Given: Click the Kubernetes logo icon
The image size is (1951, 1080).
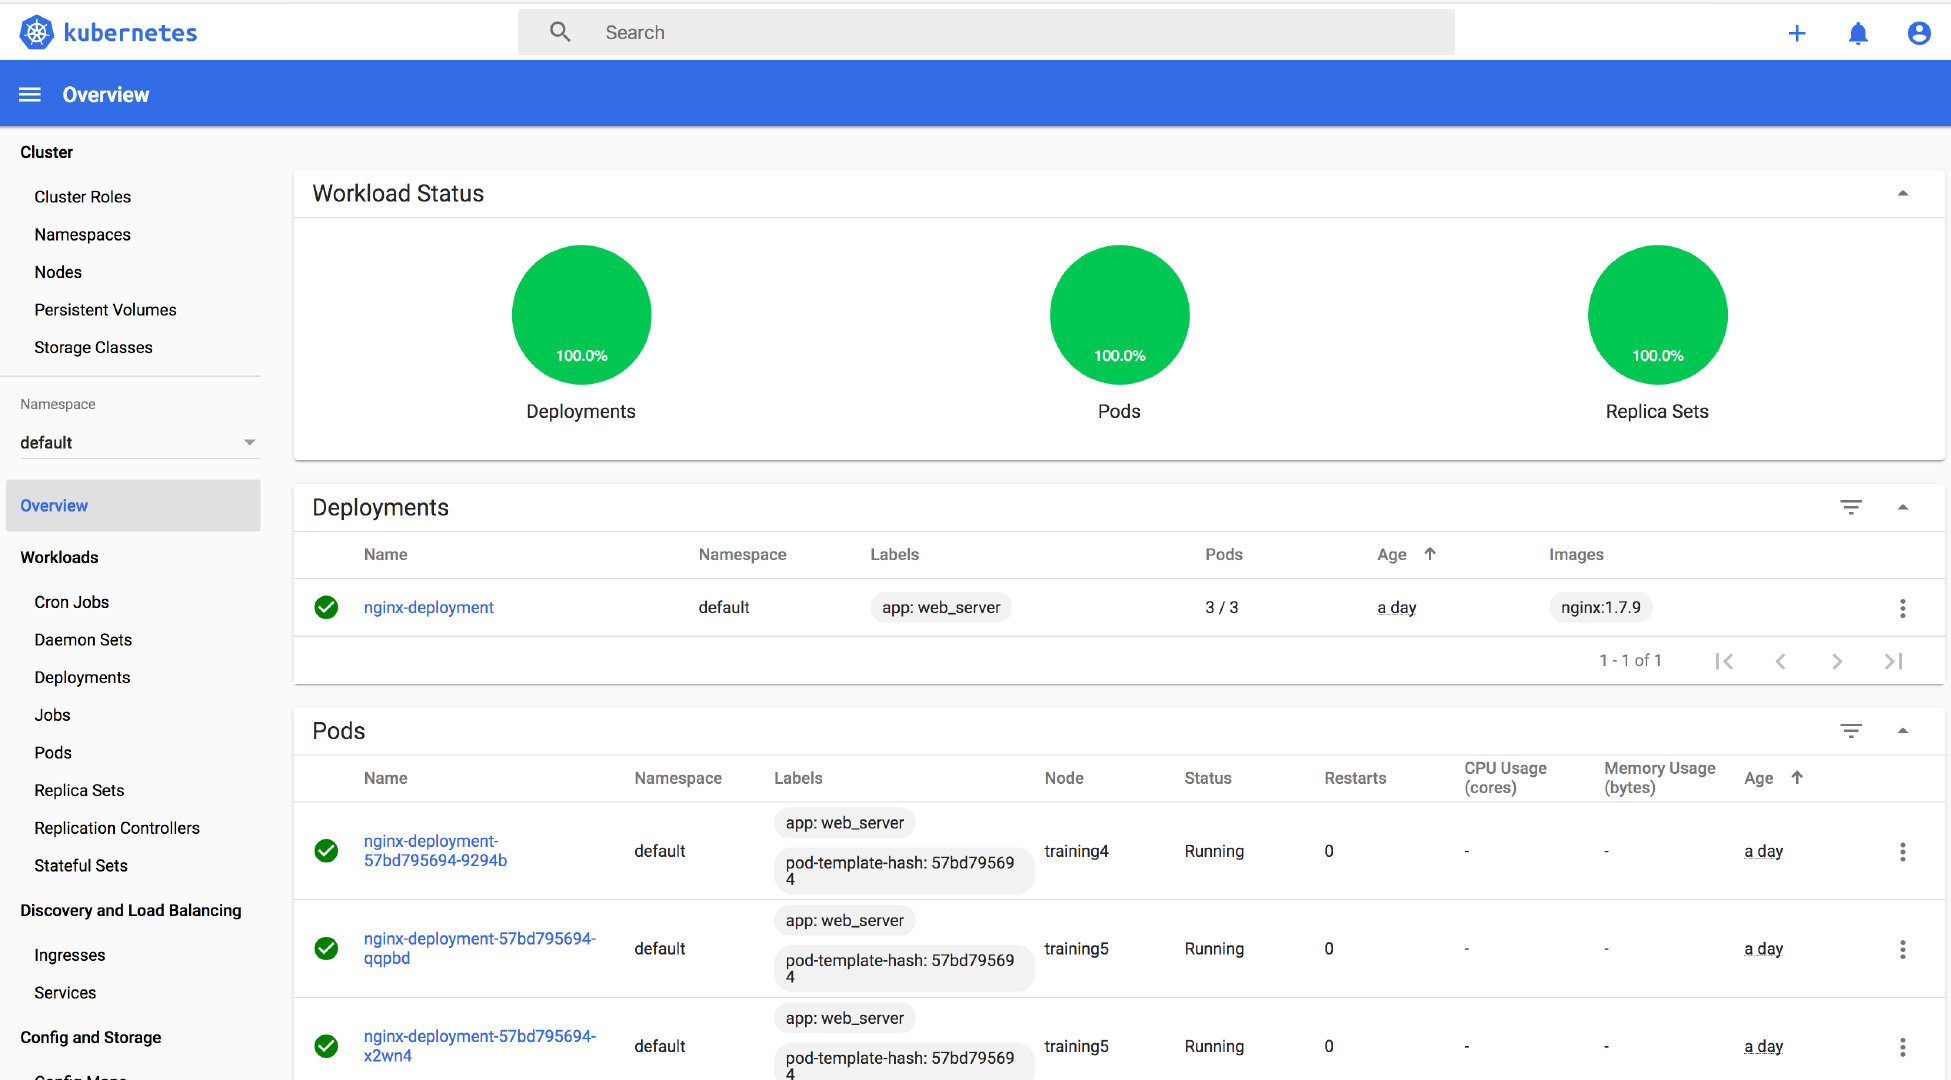Looking at the screenshot, I should [37, 33].
